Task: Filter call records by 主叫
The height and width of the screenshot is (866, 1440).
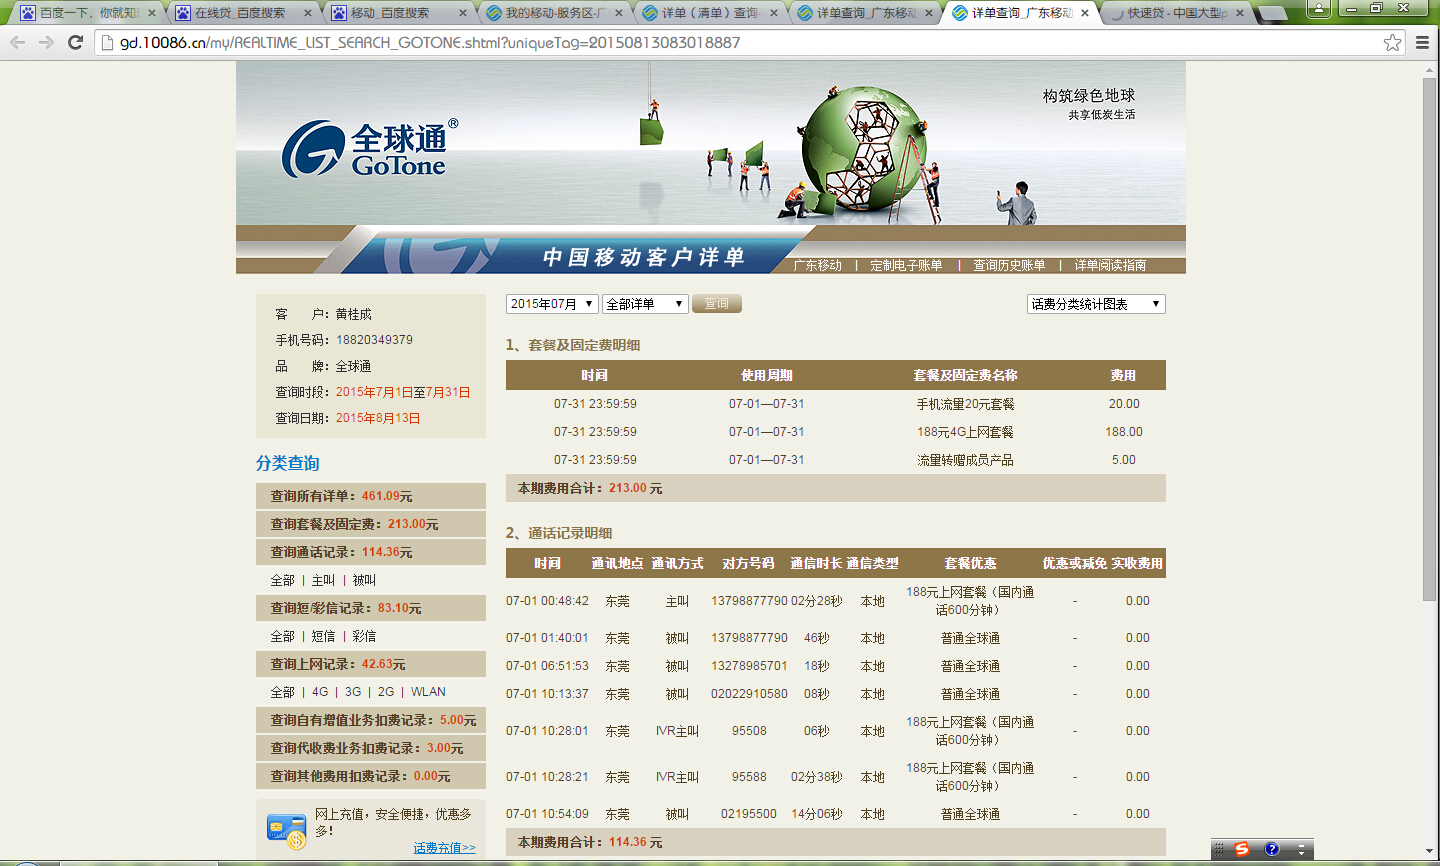Action: tap(323, 580)
